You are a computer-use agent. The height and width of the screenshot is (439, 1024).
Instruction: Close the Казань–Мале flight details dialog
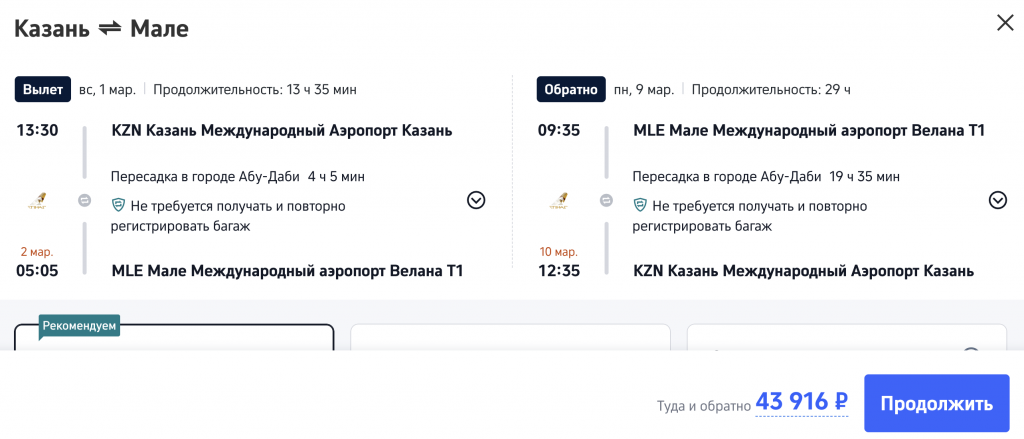[x=1004, y=23]
